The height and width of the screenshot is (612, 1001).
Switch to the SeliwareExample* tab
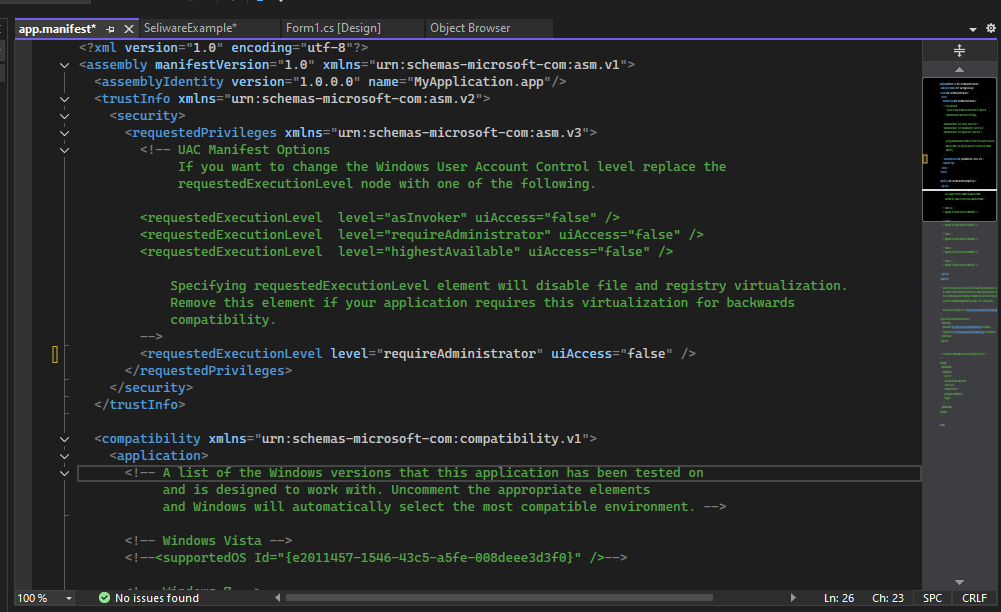(x=190, y=28)
